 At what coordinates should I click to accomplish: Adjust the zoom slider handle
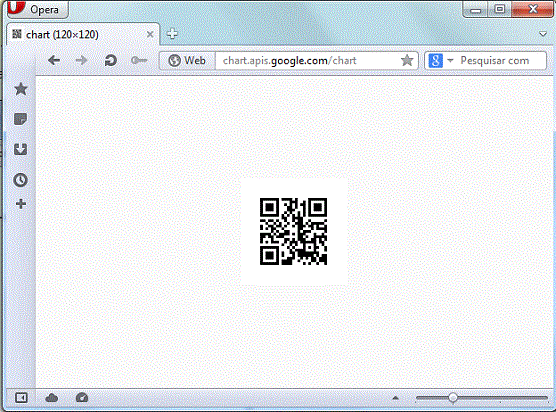coord(453,398)
